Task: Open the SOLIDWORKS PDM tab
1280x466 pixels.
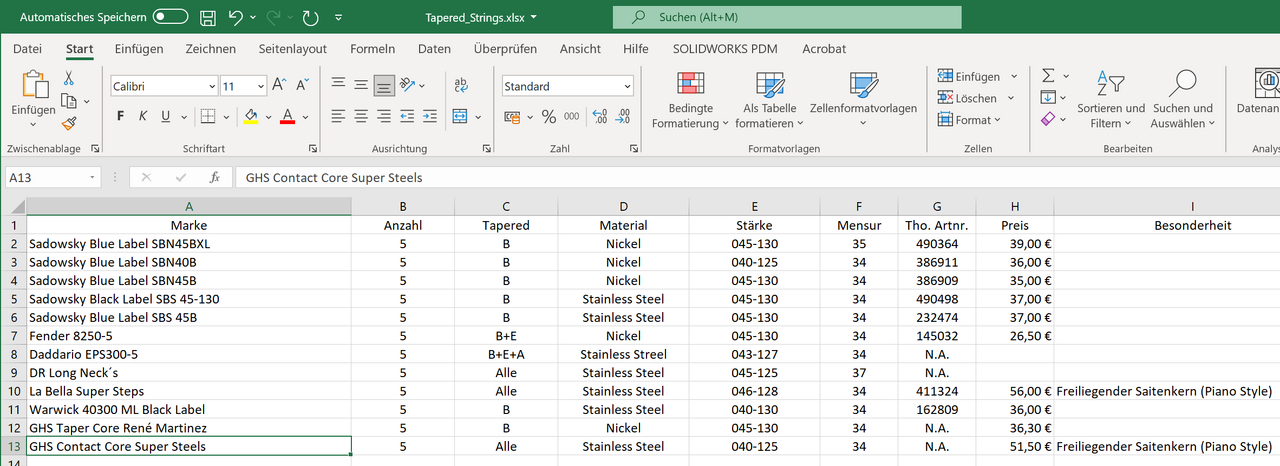Action: (x=725, y=48)
